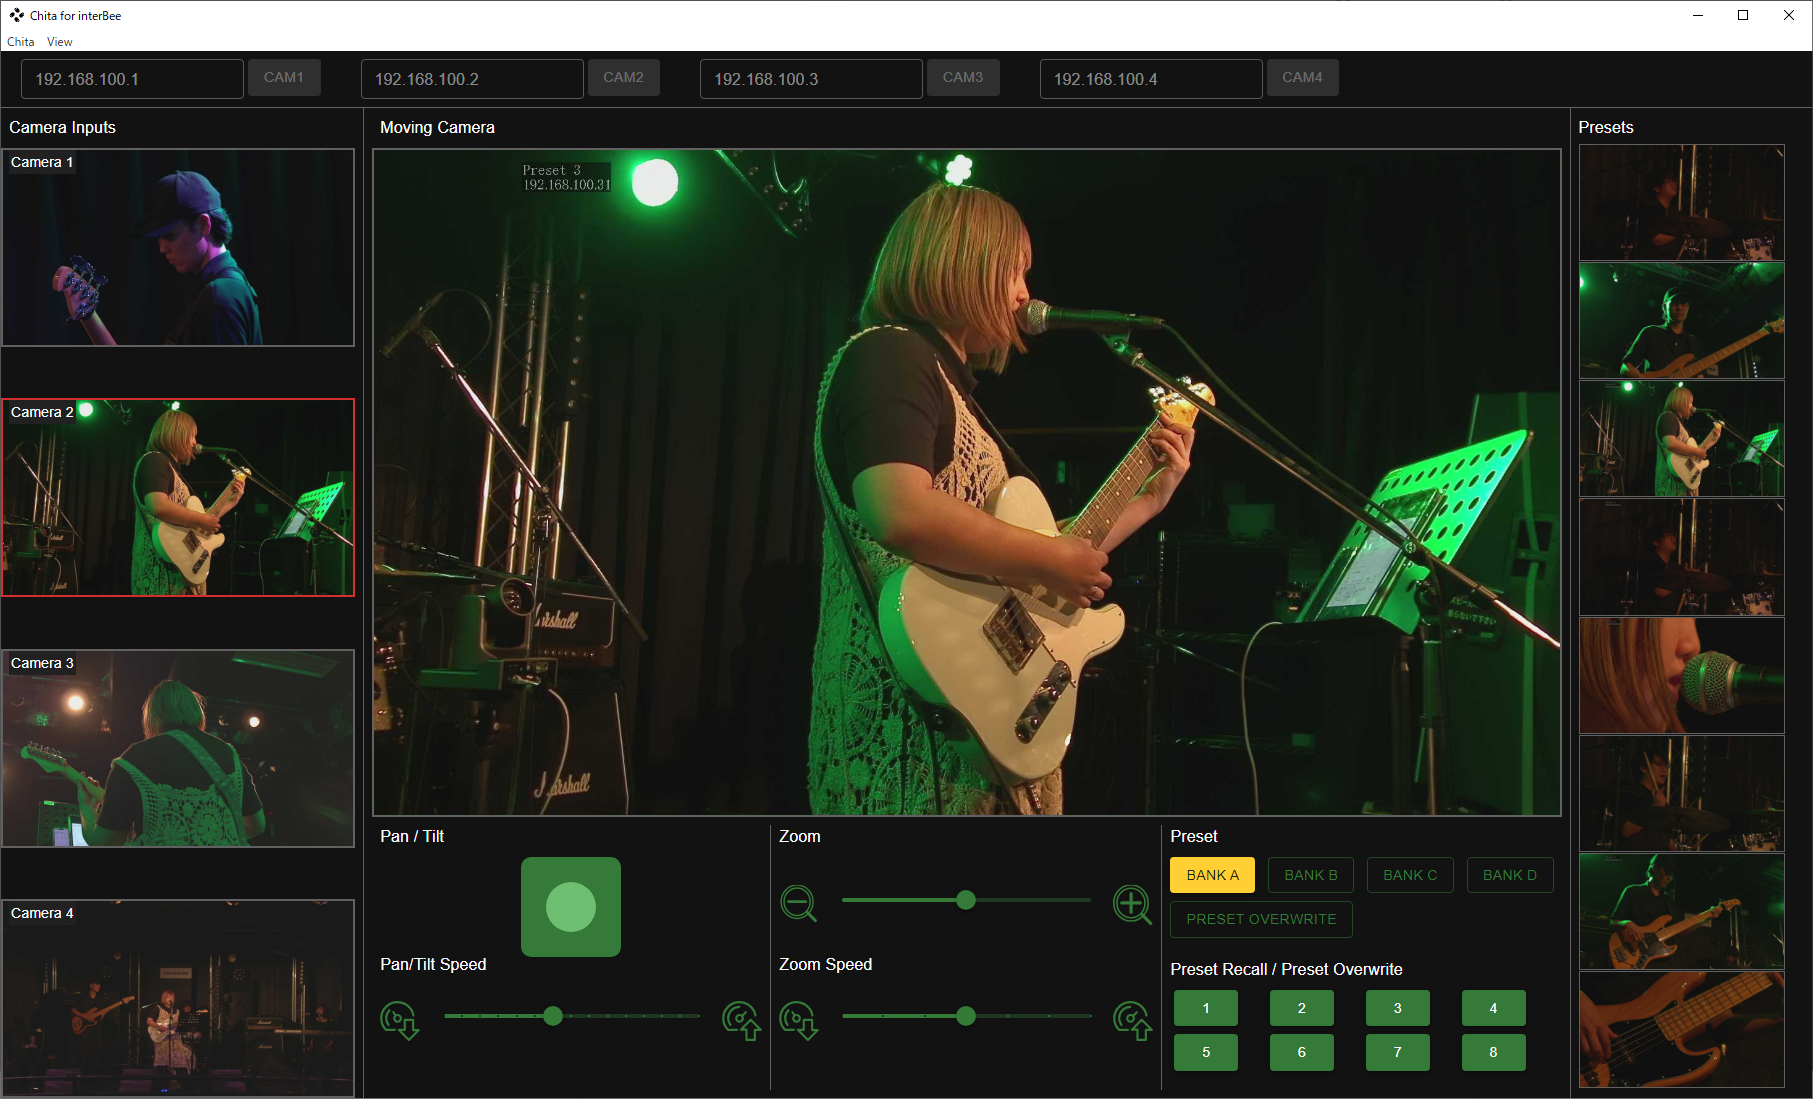Recall preset number 3
Screen dimensions: 1813x1099
point(1397,1008)
